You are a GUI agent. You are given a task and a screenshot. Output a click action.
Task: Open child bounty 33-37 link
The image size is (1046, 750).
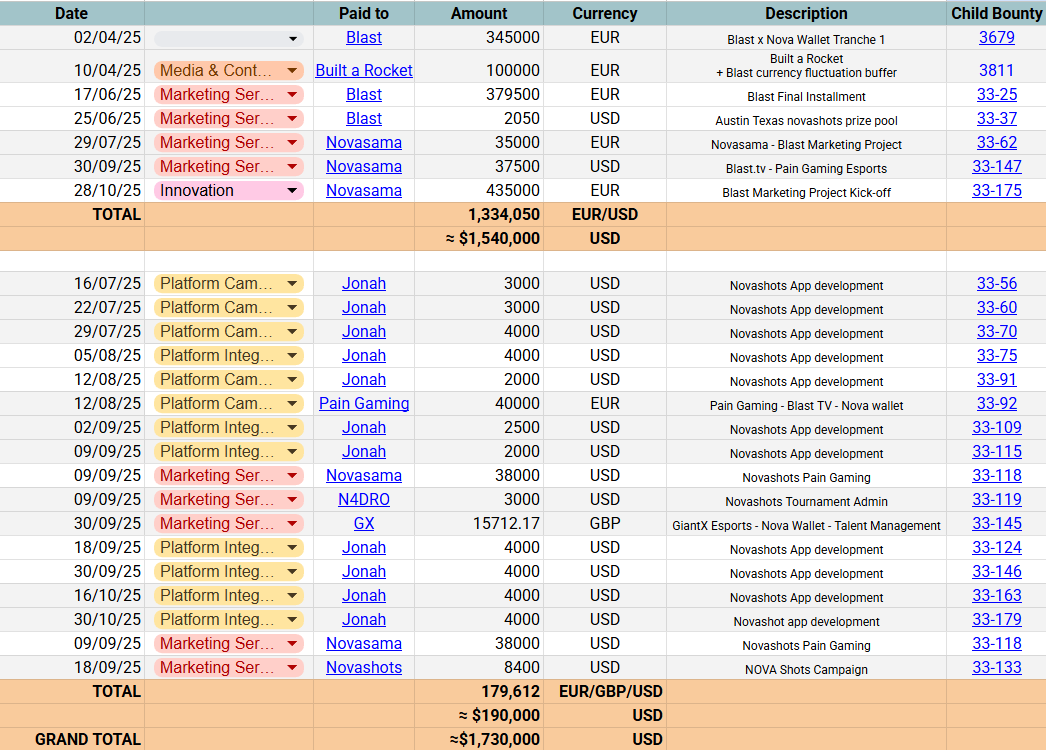click(x=997, y=118)
